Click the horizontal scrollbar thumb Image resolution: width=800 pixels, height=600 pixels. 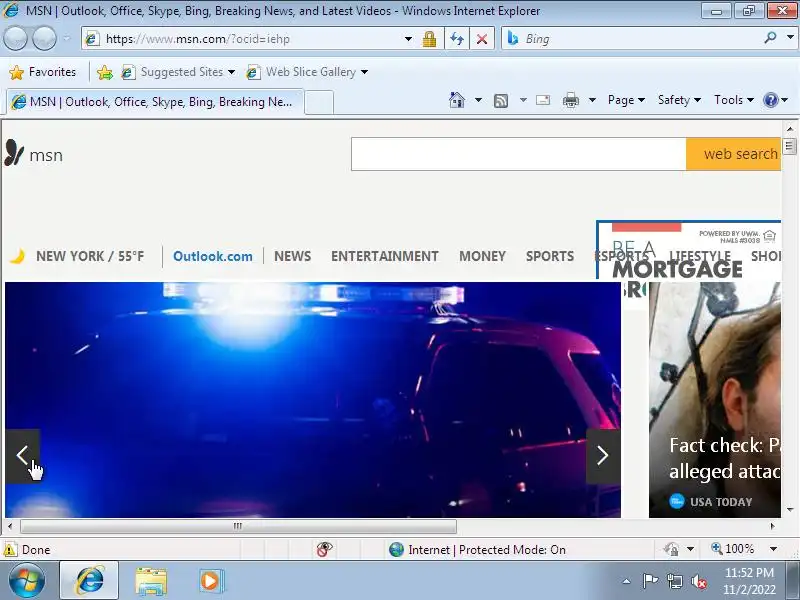coord(238,526)
